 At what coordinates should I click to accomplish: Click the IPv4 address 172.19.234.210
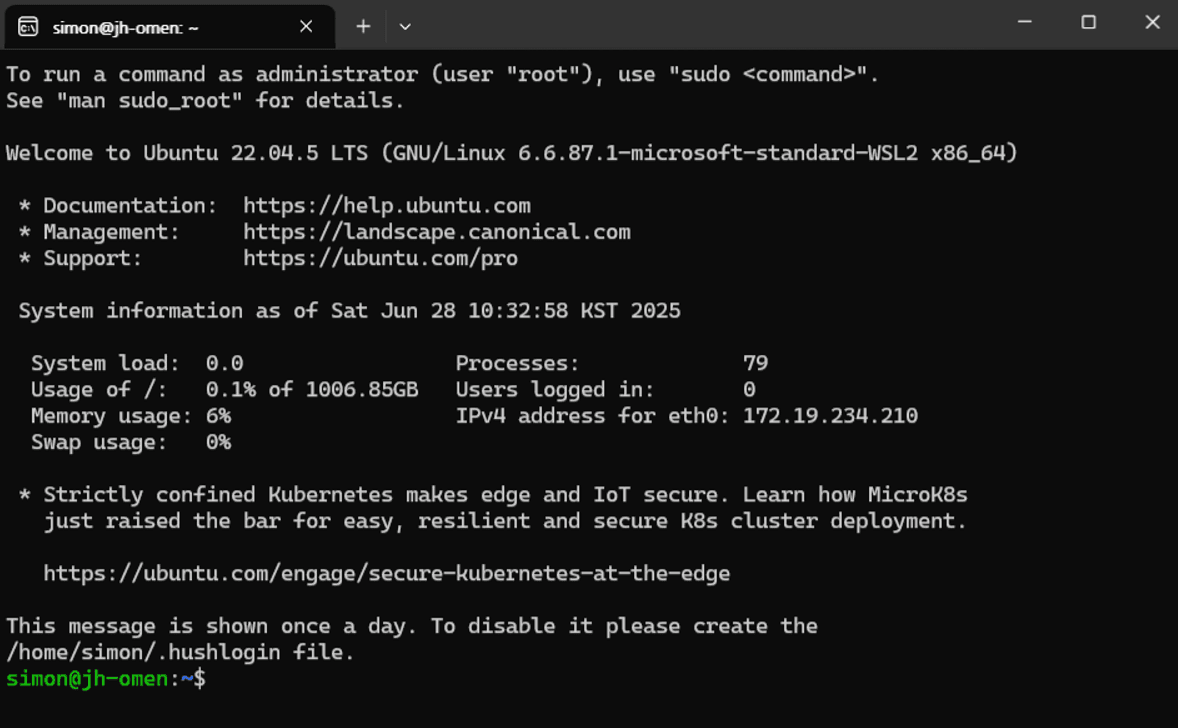coord(830,415)
